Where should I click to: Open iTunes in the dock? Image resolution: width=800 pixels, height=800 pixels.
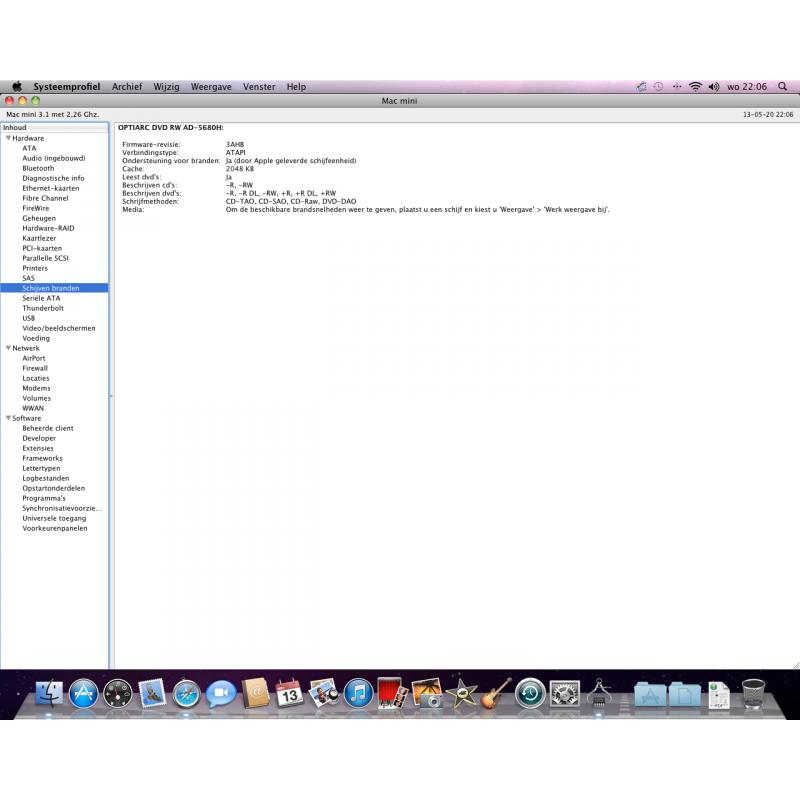[x=358, y=693]
